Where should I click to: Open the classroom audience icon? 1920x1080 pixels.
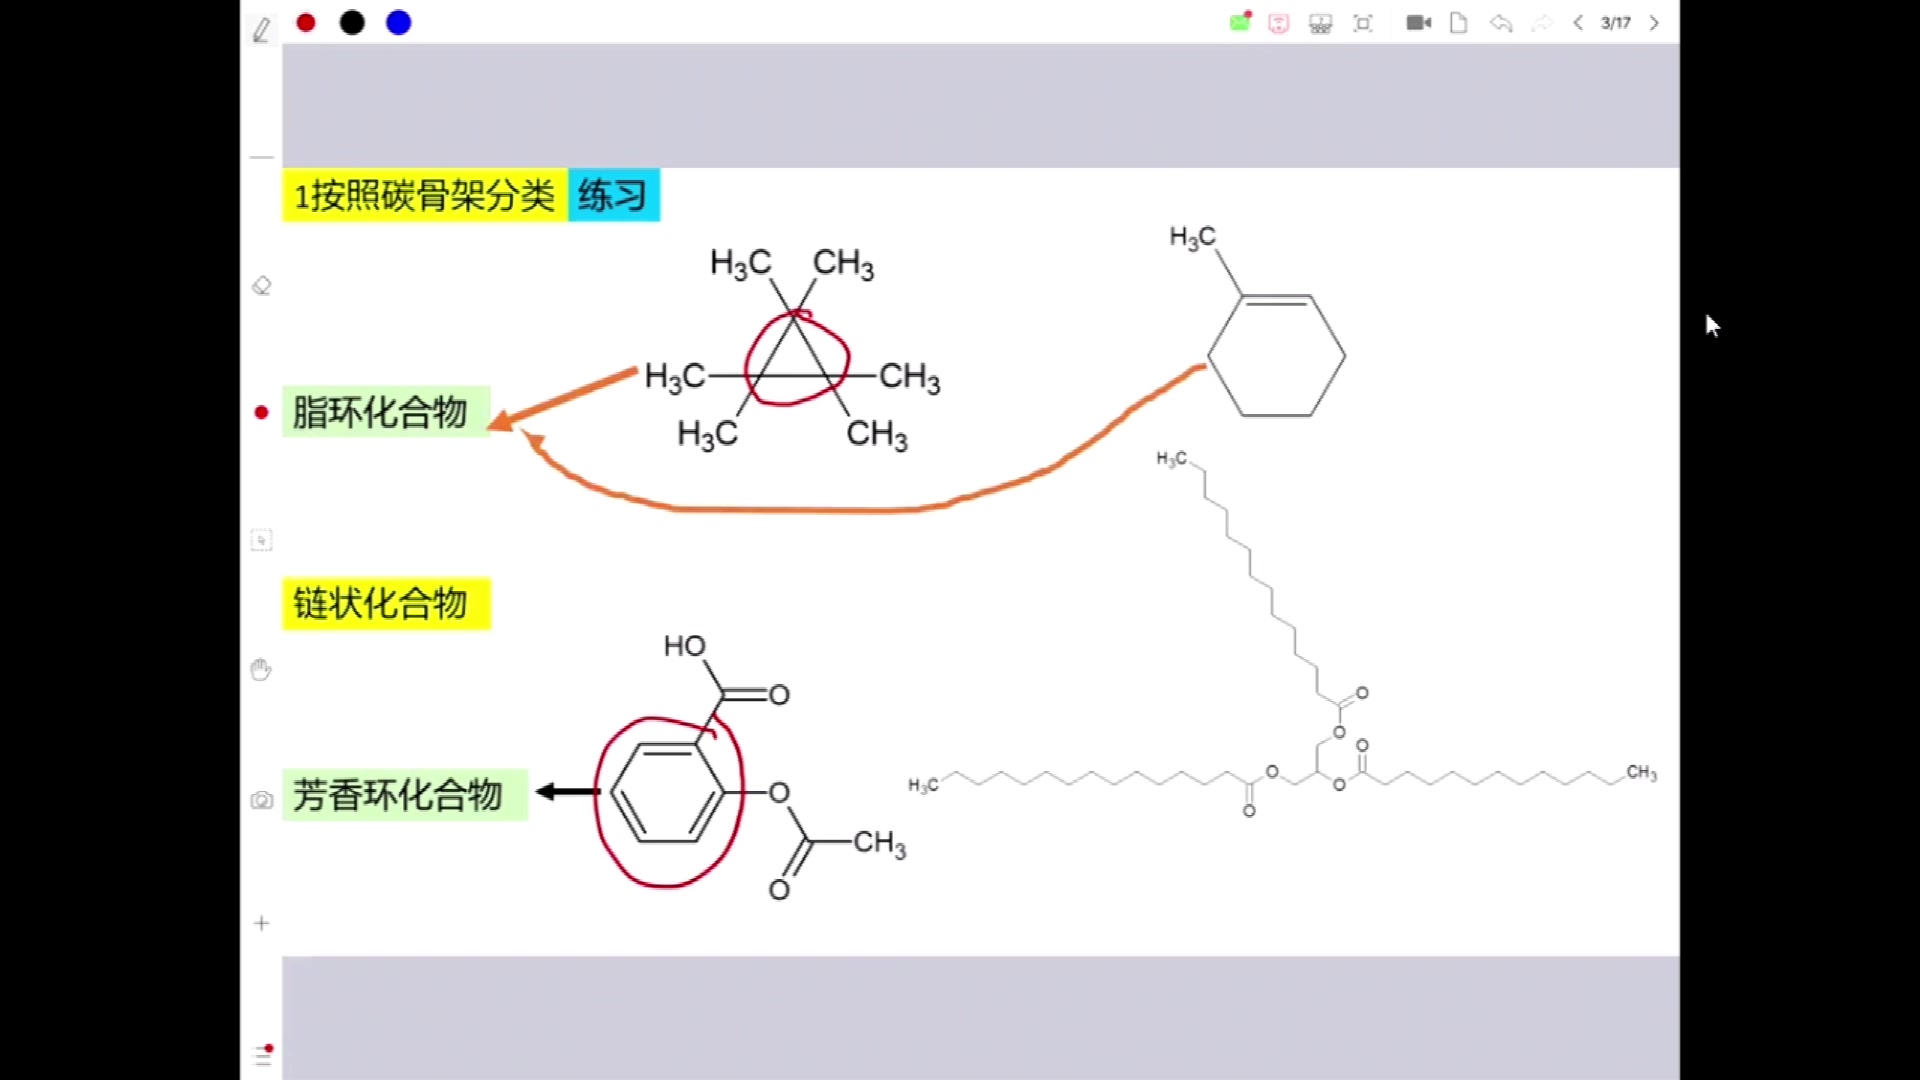click(1321, 23)
